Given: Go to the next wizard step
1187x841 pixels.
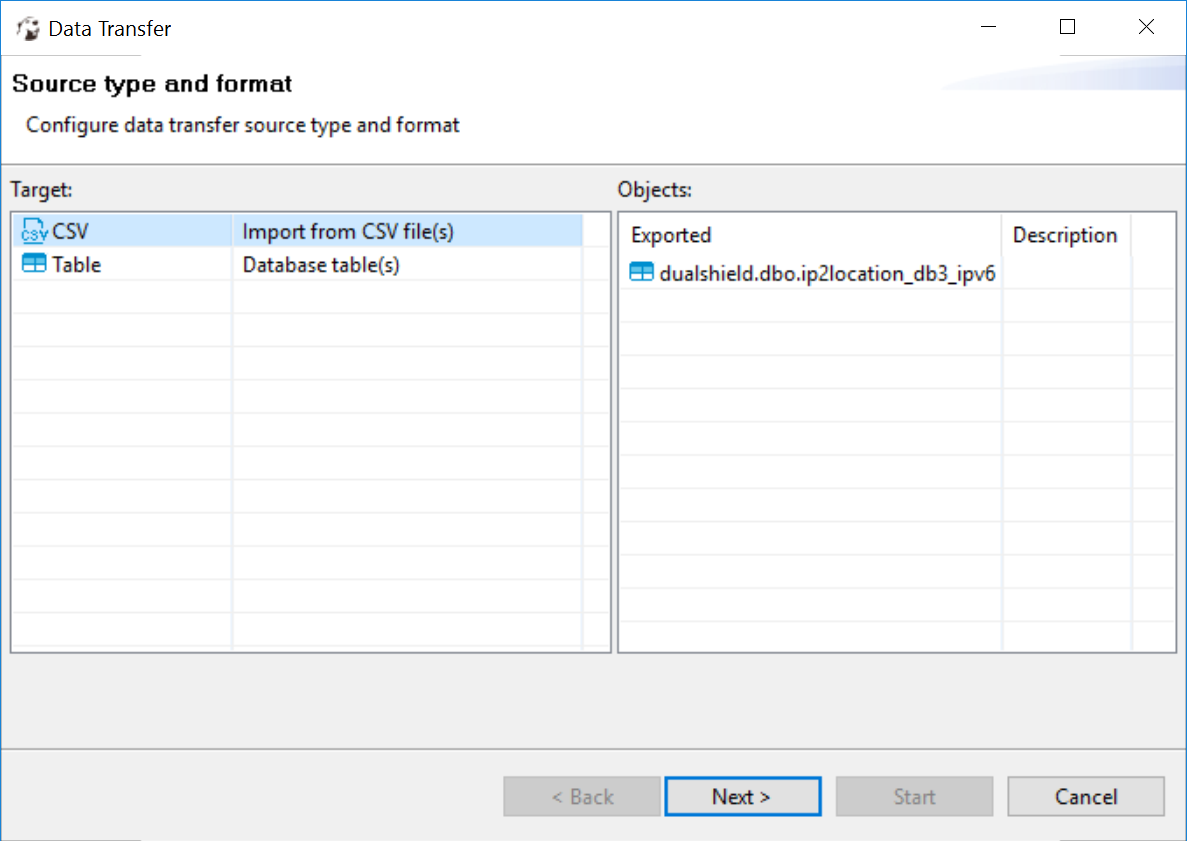Looking at the screenshot, I should click(x=743, y=796).
